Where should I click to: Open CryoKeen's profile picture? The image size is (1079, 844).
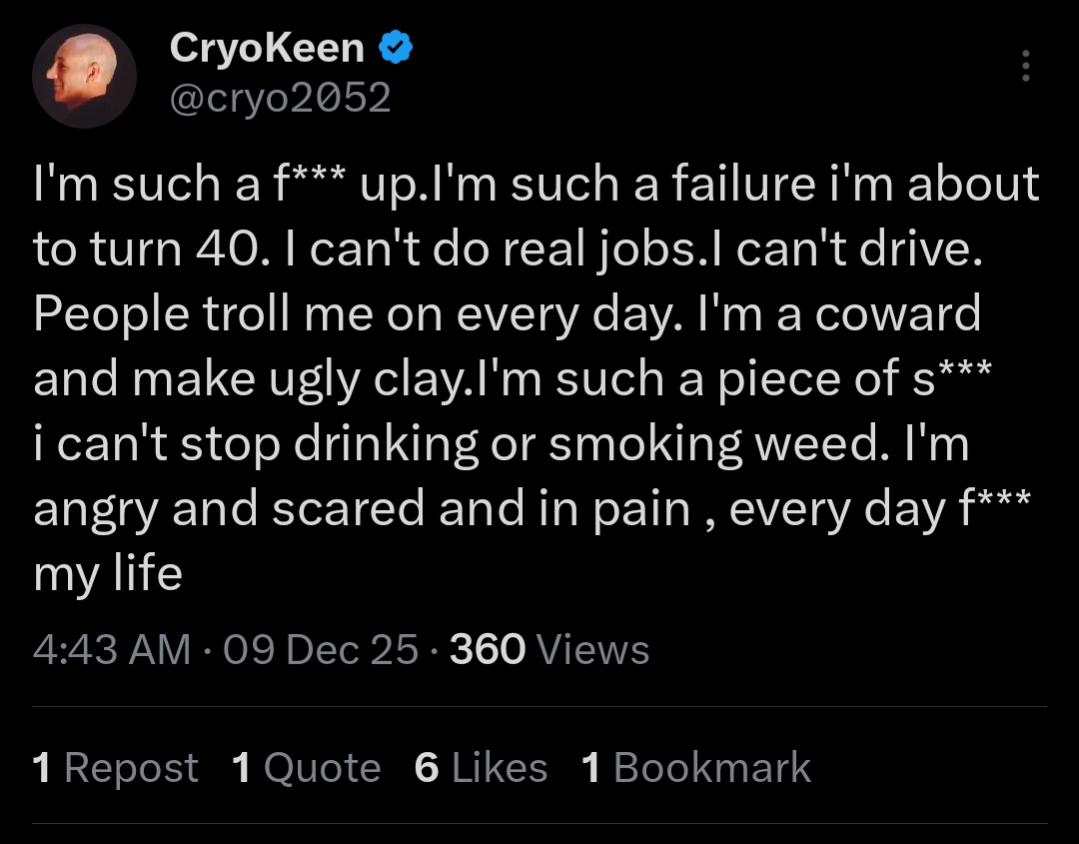(x=84, y=76)
